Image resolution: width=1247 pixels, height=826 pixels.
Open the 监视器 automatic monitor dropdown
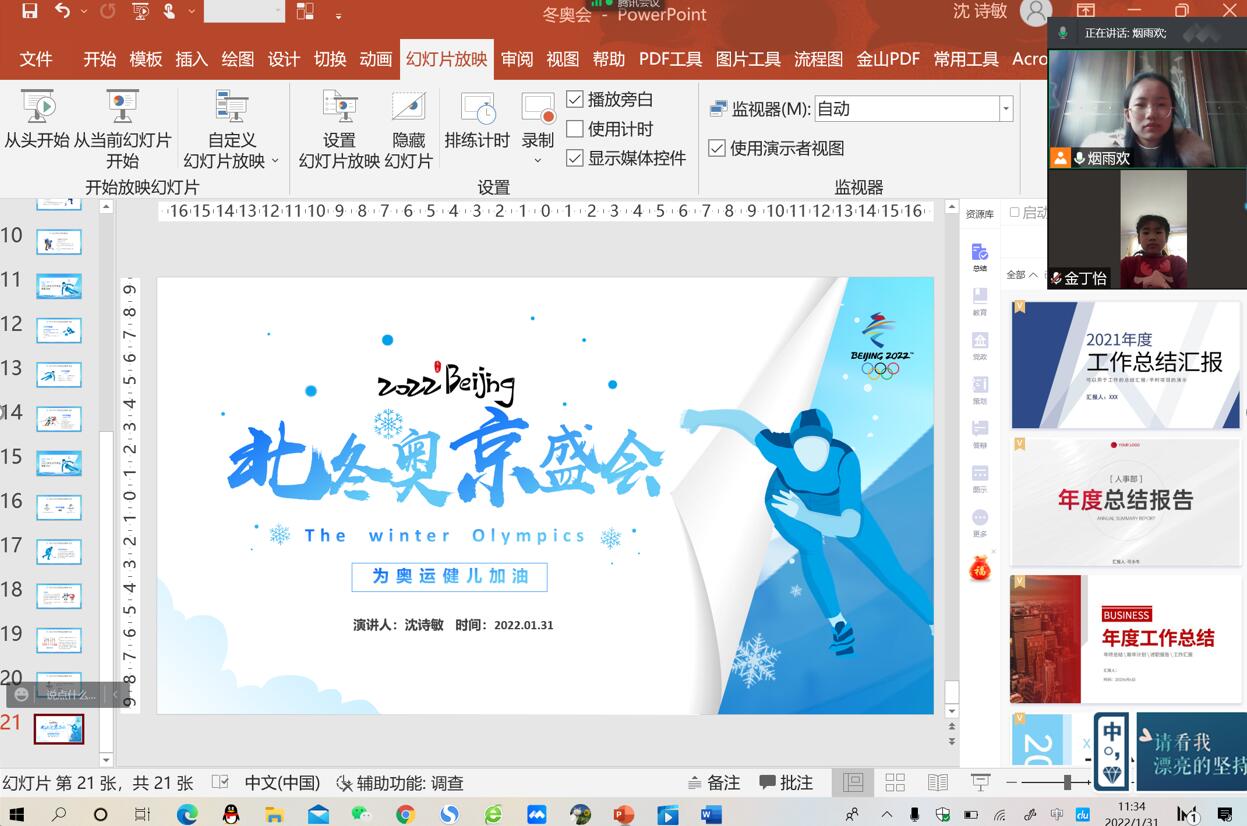[x=1005, y=107]
